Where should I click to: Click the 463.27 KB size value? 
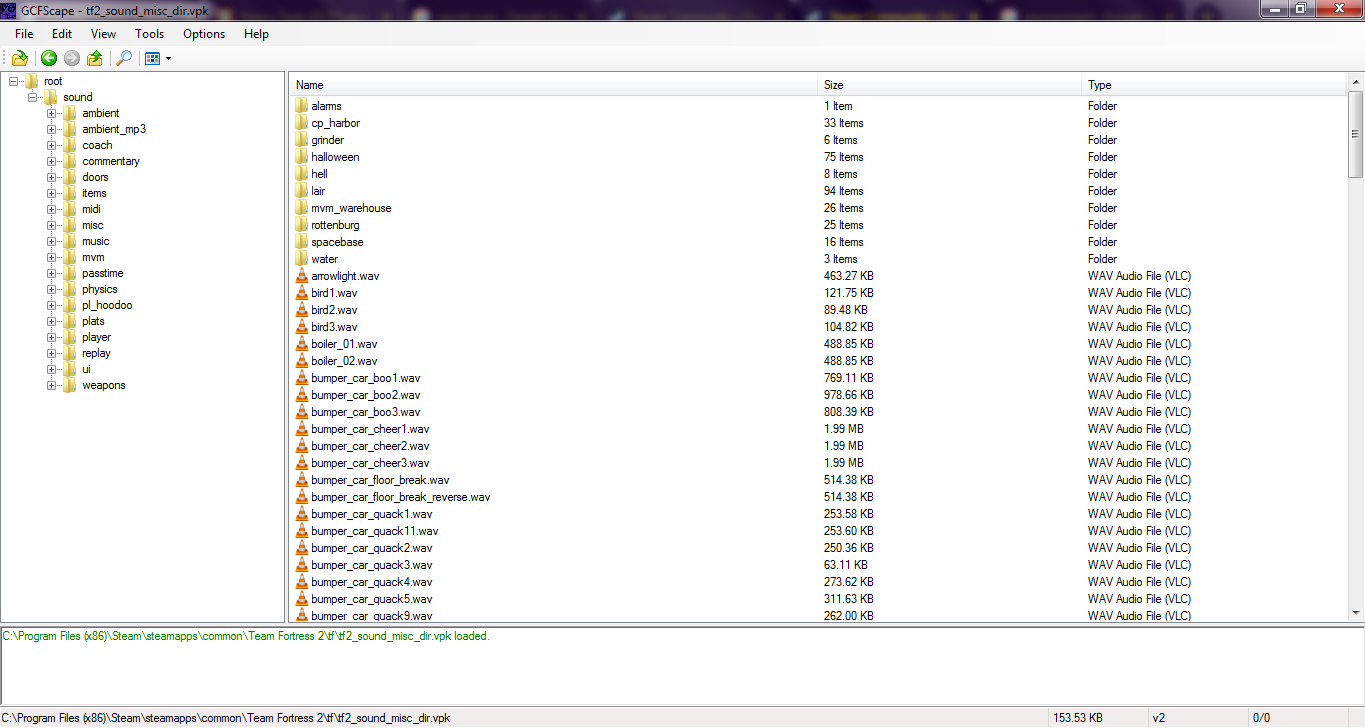(x=848, y=276)
